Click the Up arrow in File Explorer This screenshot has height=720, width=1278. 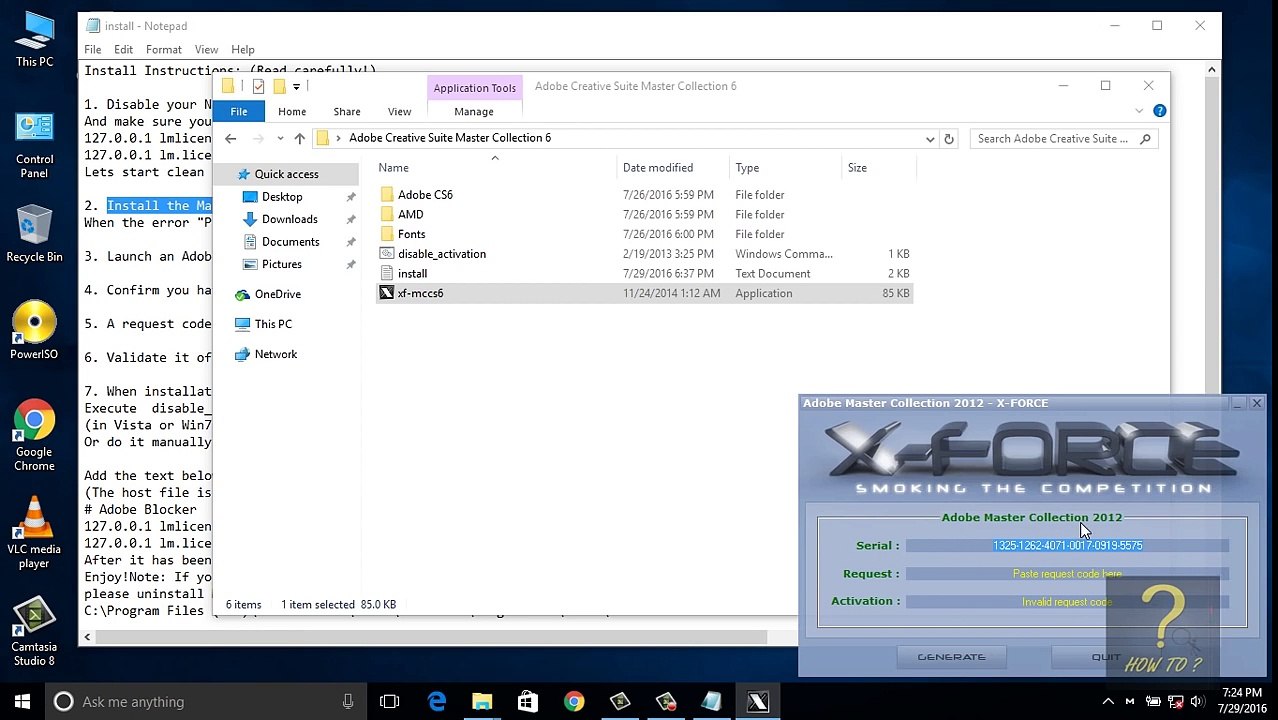pos(299,139)
